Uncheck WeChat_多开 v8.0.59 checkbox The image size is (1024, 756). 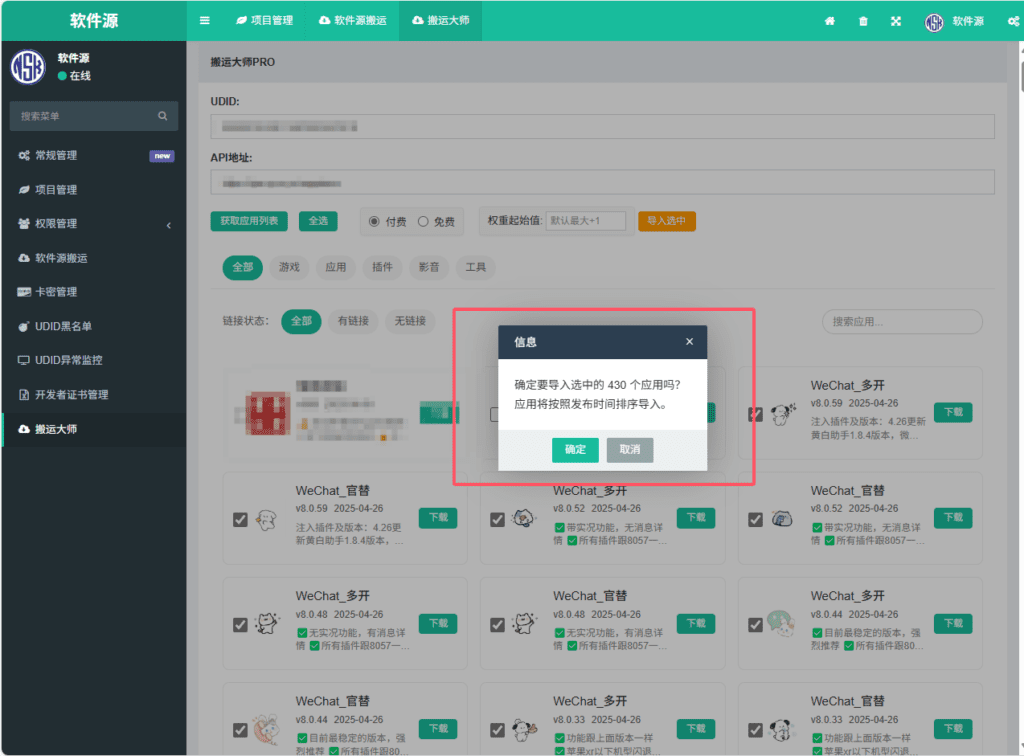pos(756,414)
